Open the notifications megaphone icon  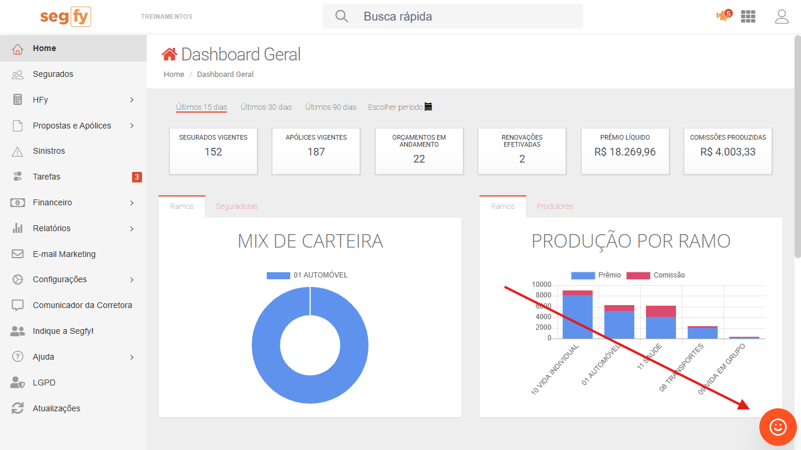click(722, 16)
